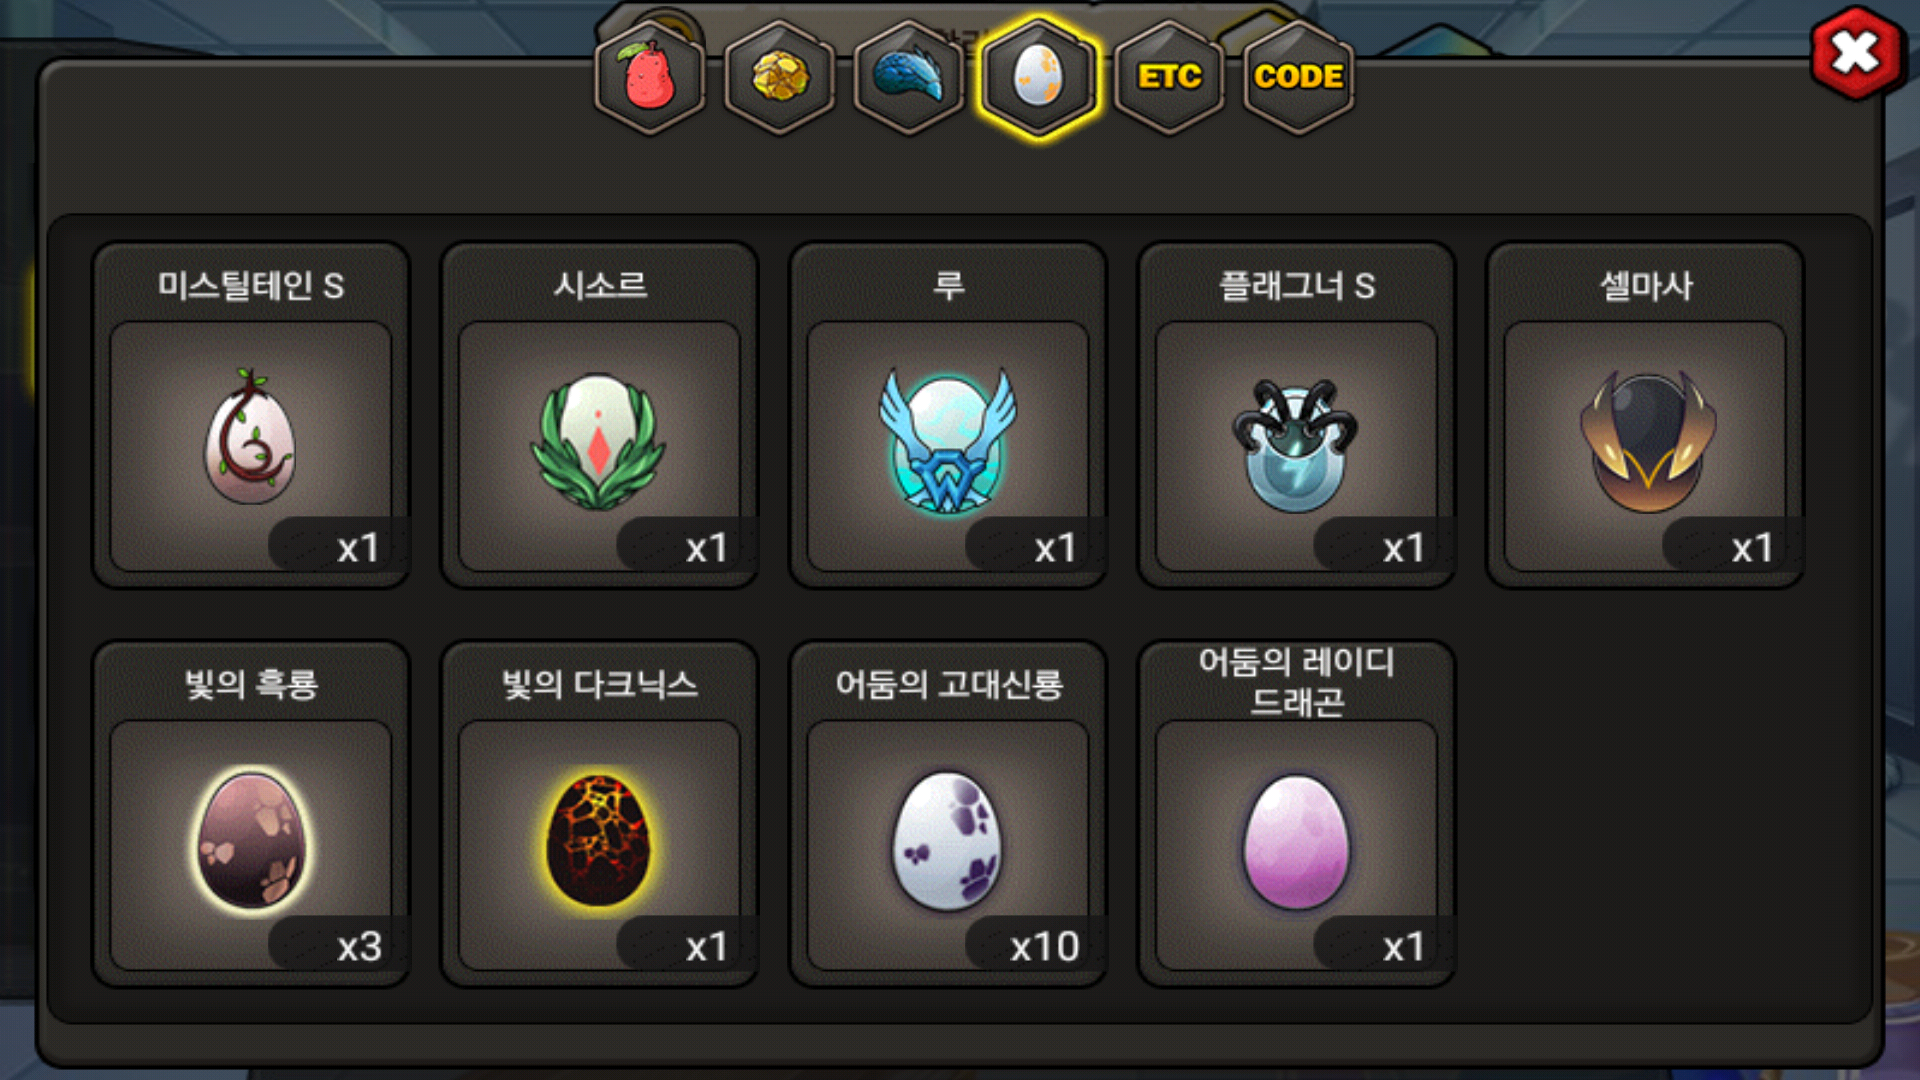Open the blue dragon scale tab
The width and height of the screenshot is (1920, 1080).
click(909, 77)
